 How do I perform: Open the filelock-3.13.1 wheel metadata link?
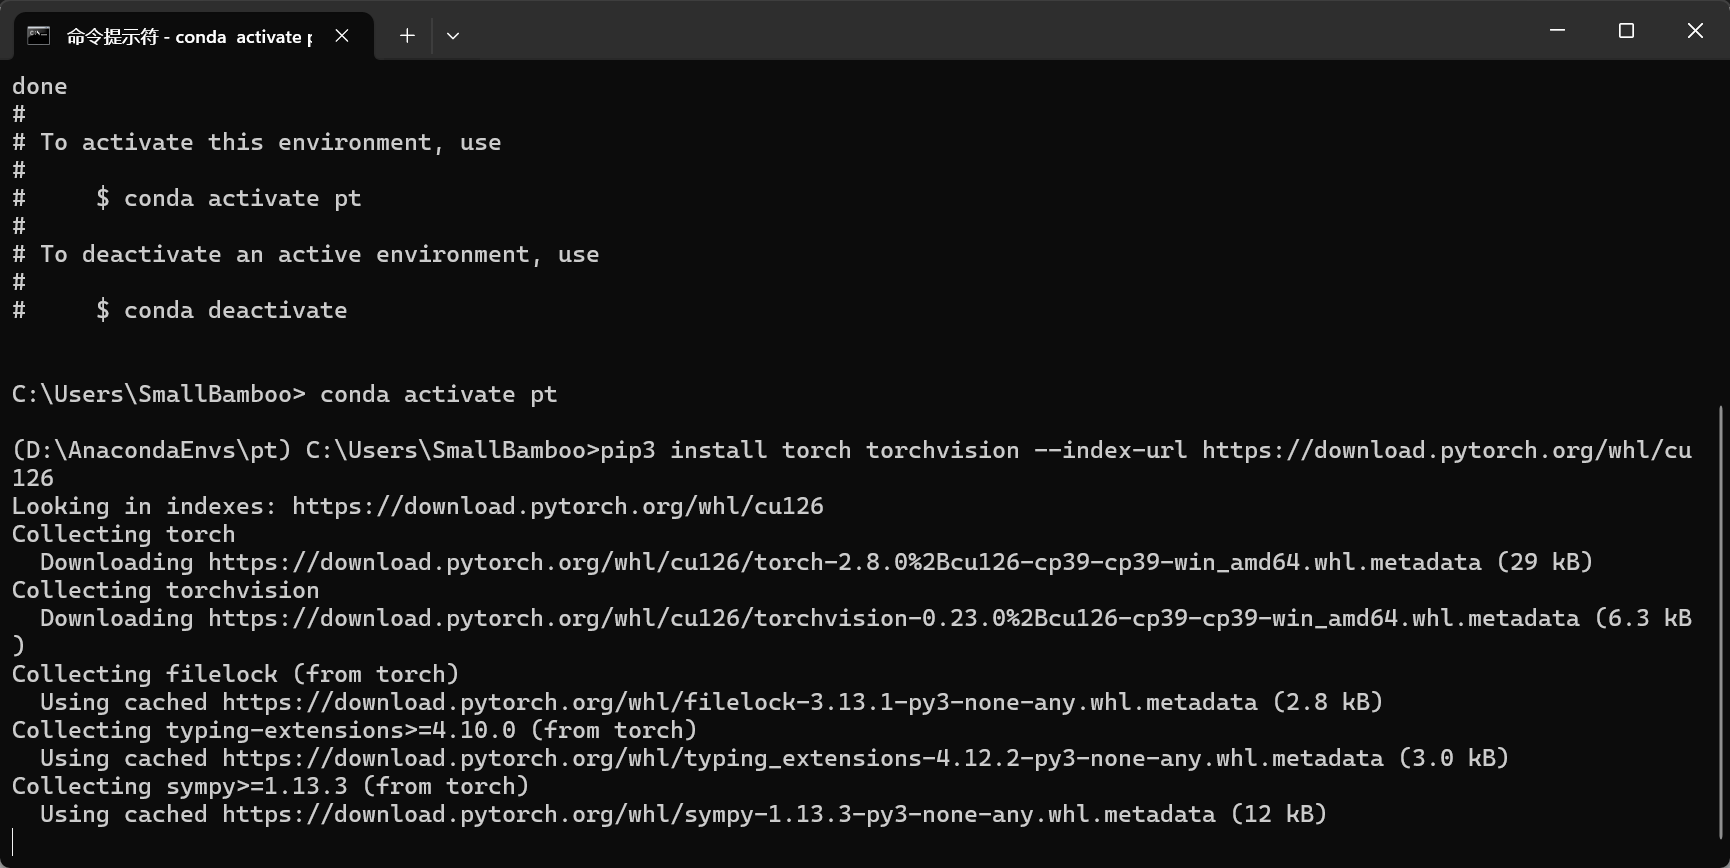coord(739,702)
